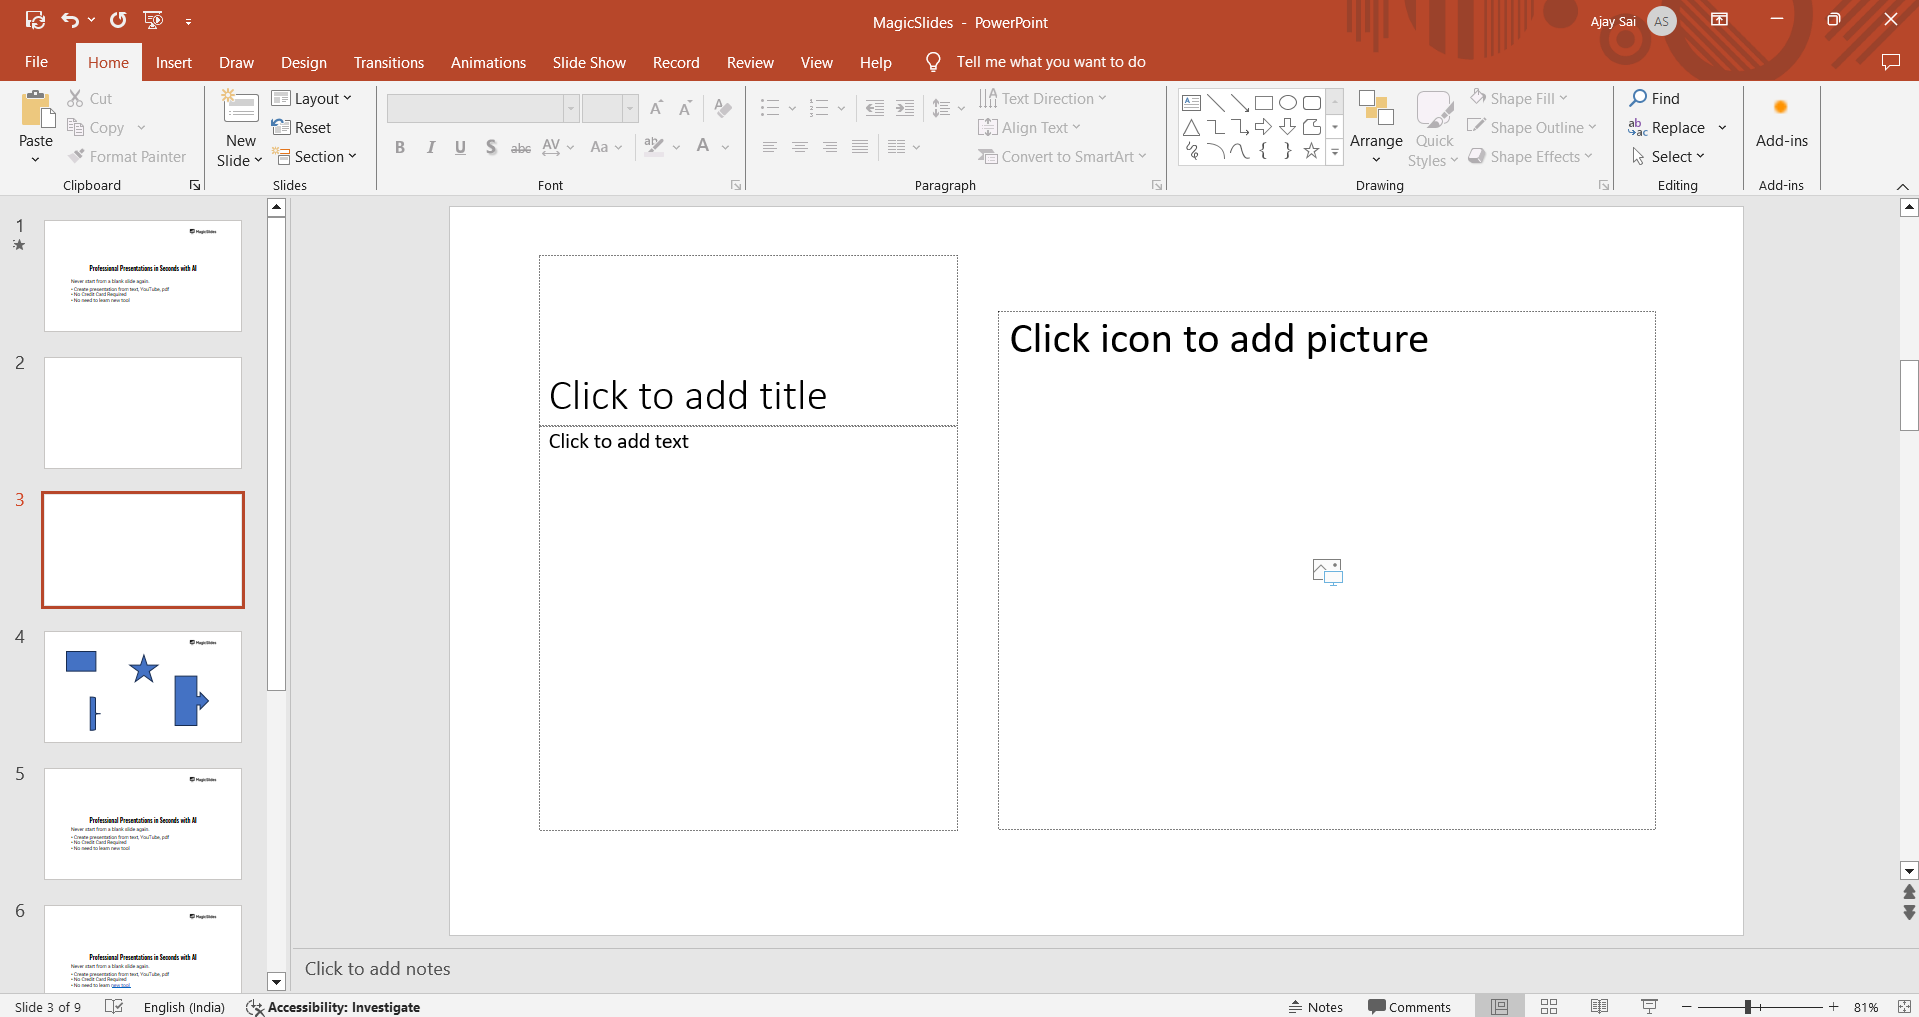Toggle the Notes pane in status bar
This screenshot has width=1919, height=1017.
pyautogui.click(x=1315, y=1007)
